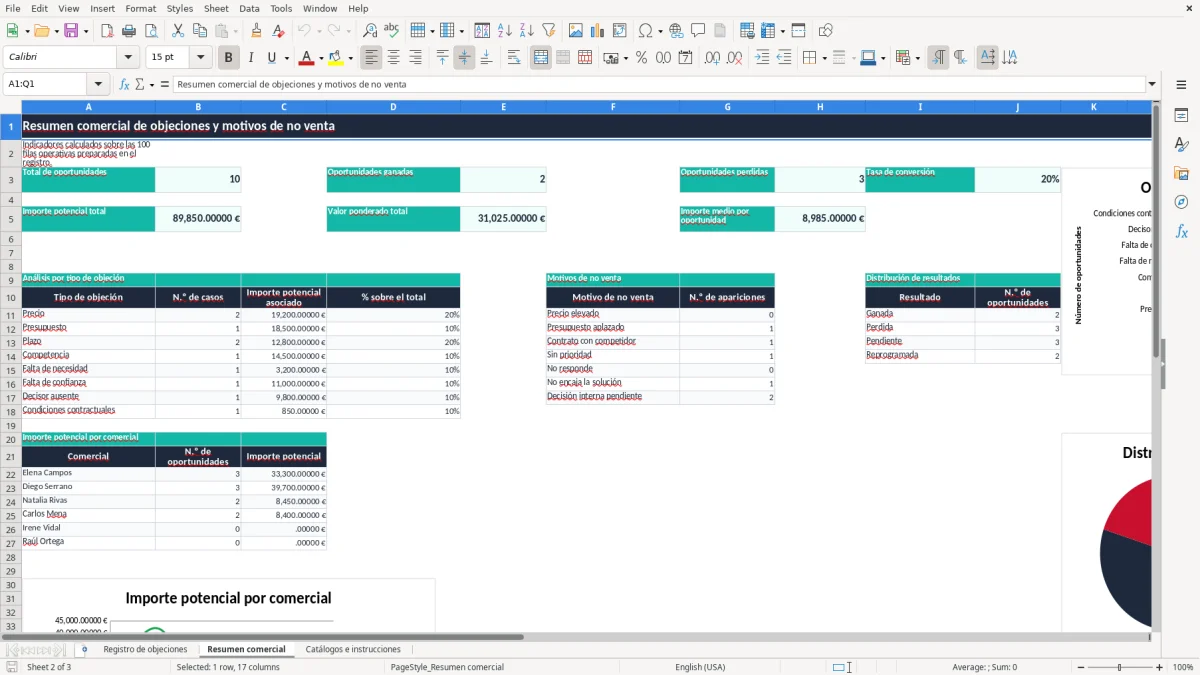
Task: Switch to Registro de objeciones sheet tab
Action: (x=145, y=649)
